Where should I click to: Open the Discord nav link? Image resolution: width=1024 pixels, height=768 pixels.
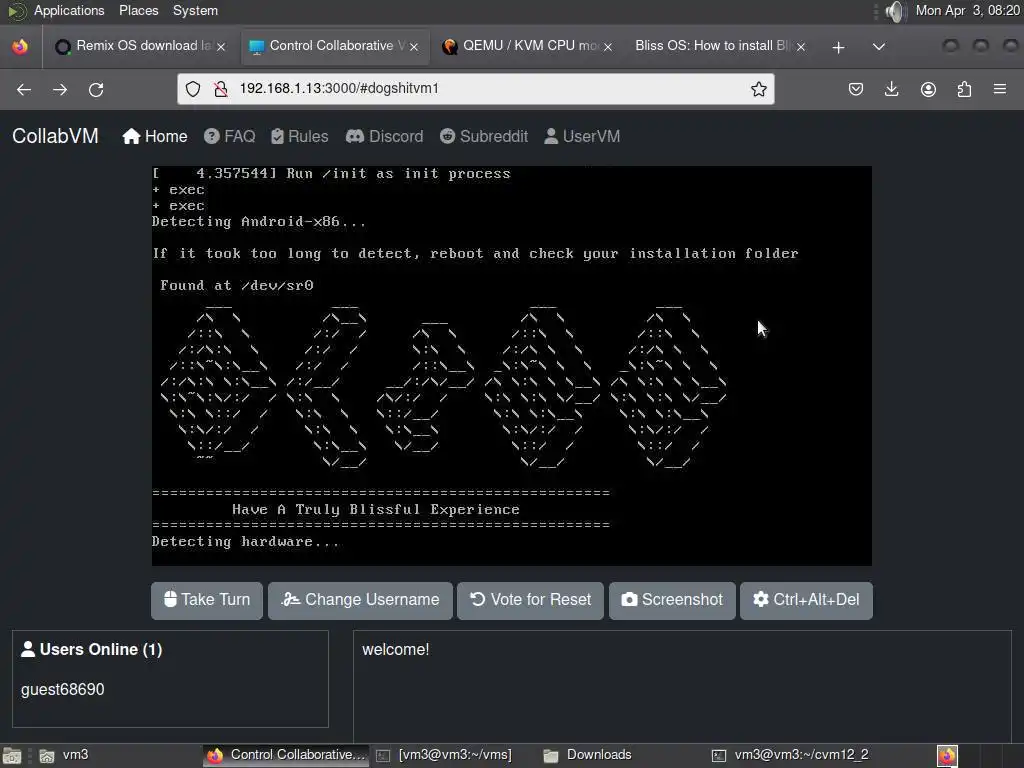(x=385, y=136)
